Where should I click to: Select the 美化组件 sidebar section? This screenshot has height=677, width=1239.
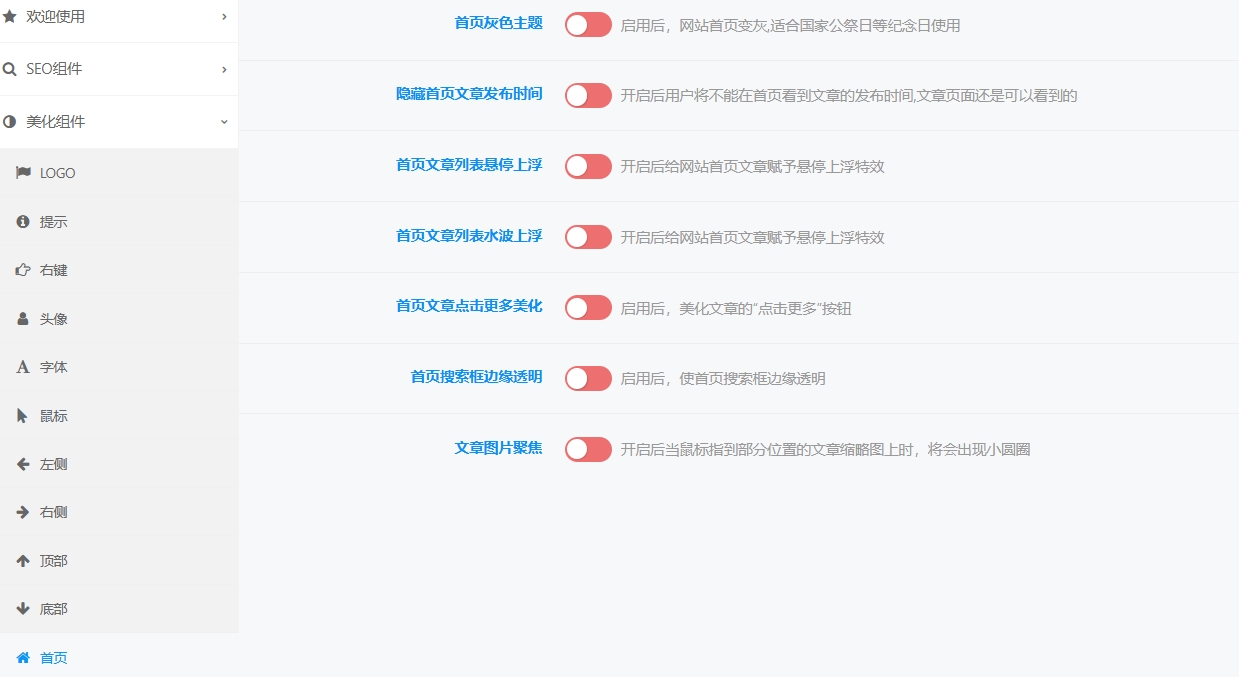click(119, 122)
